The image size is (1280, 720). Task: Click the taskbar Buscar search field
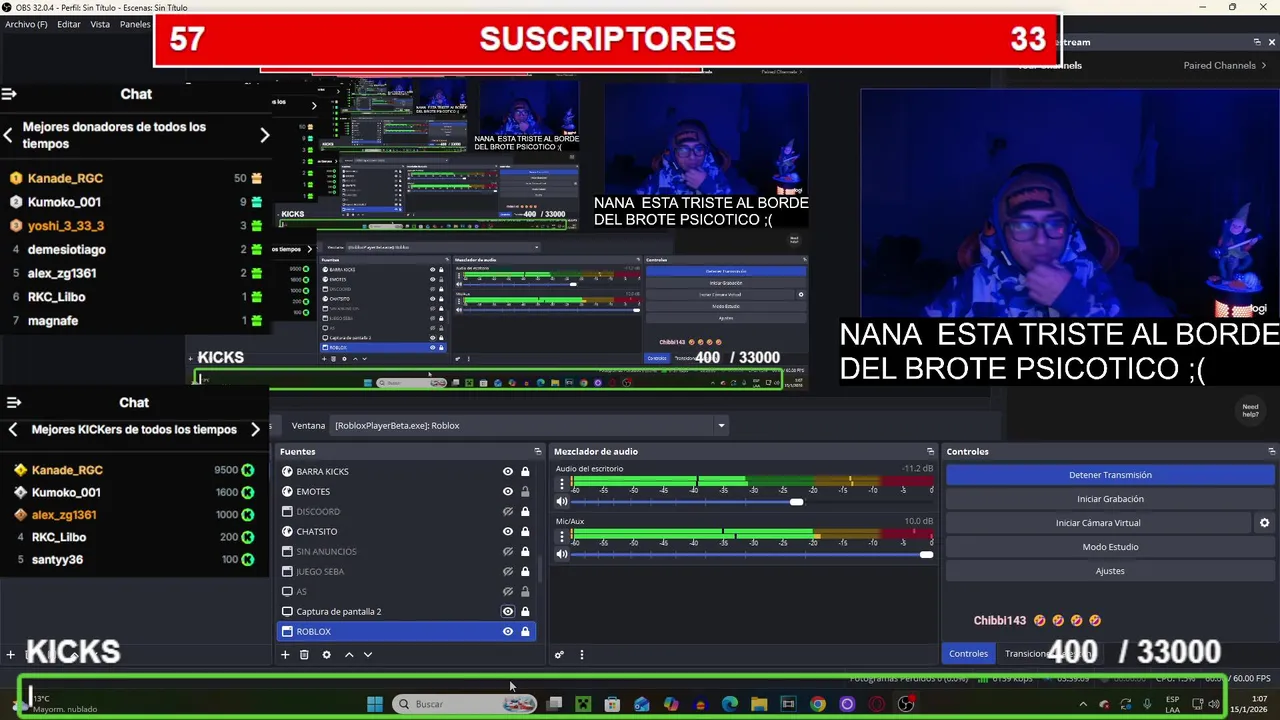pos(465,704)
